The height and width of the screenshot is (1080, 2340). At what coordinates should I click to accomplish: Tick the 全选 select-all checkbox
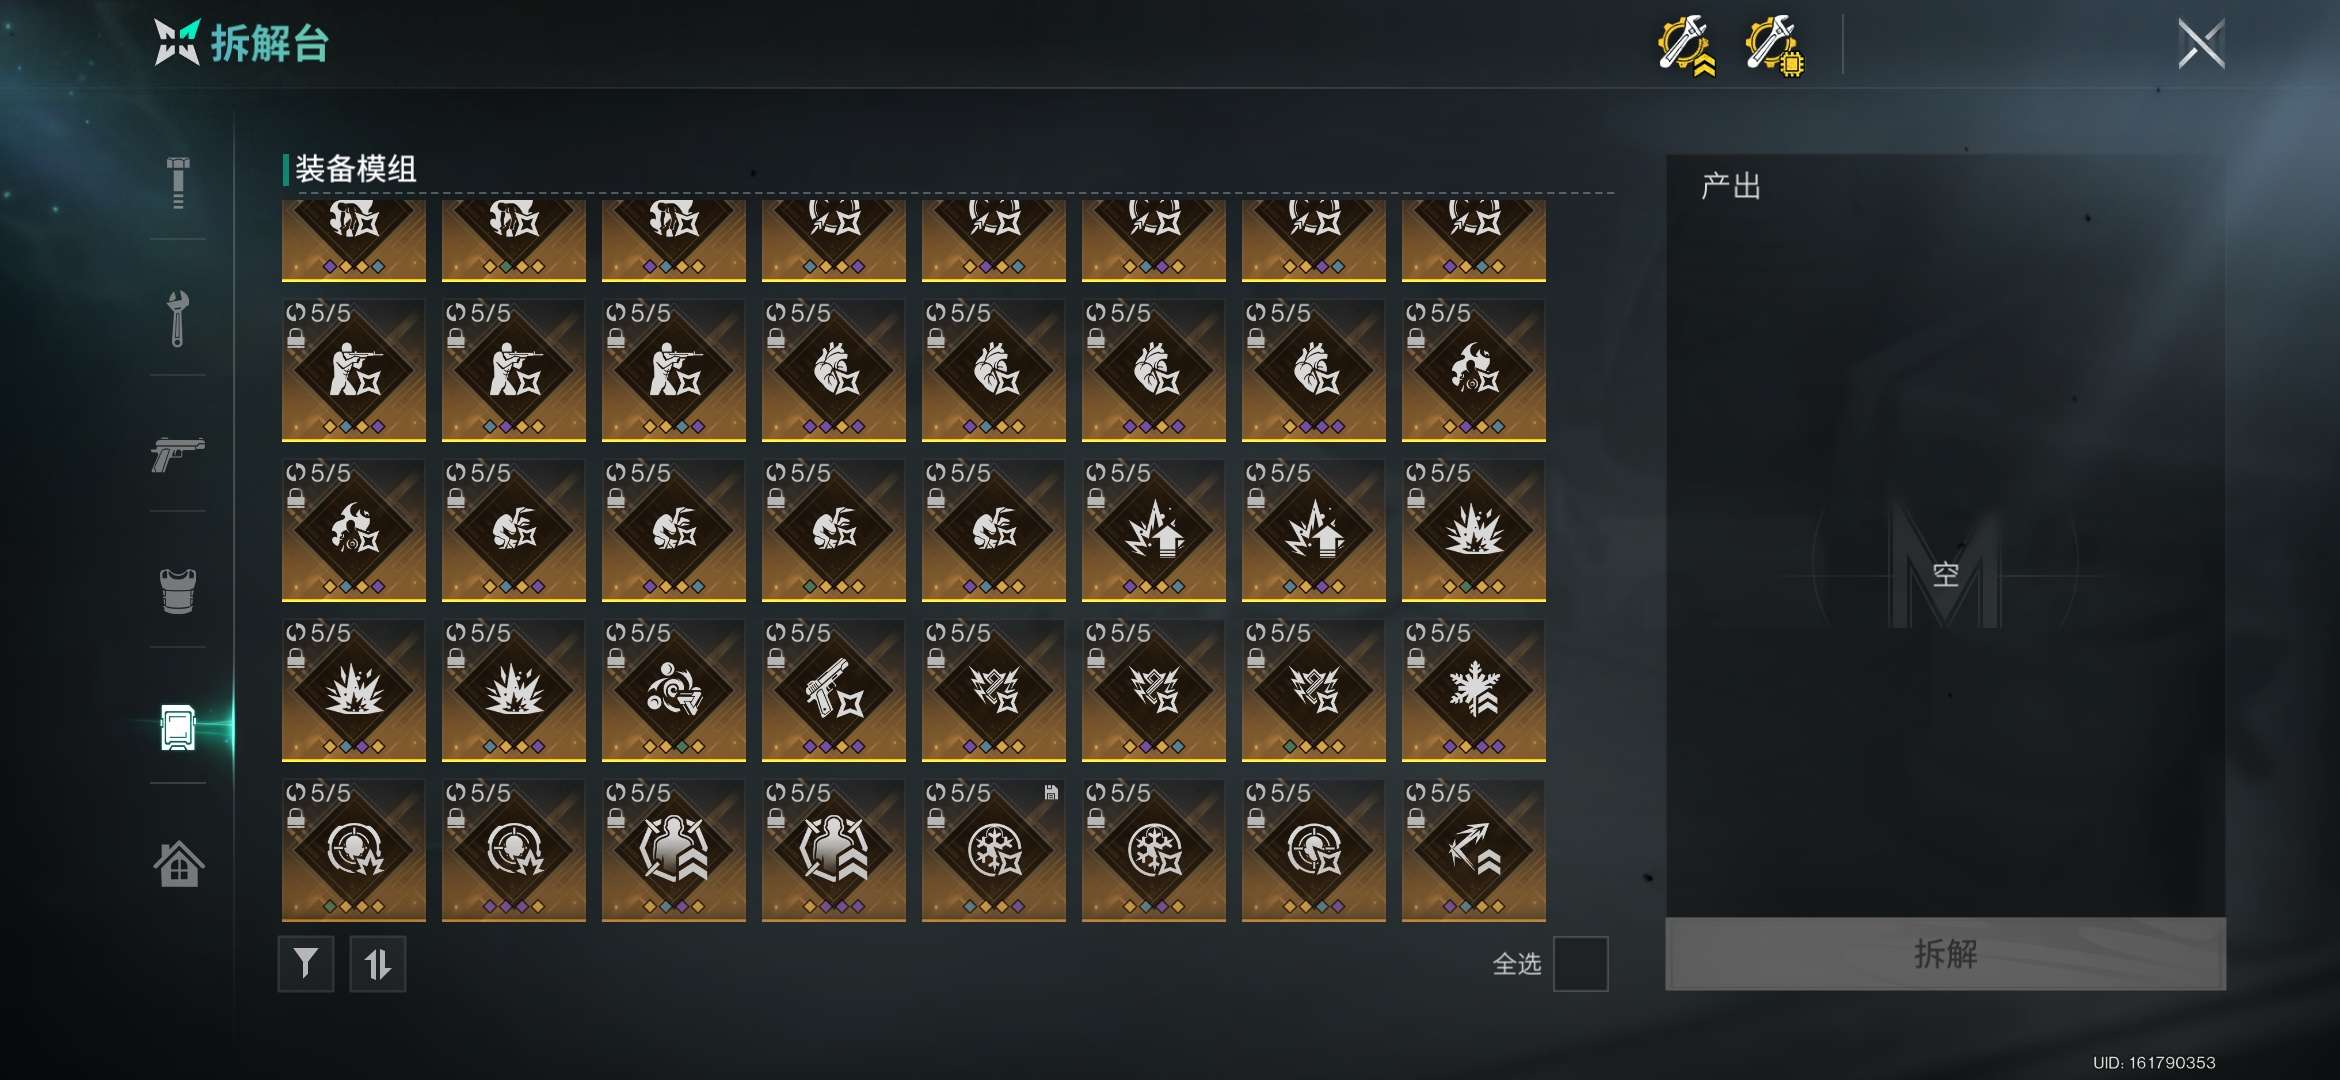click(1580, 964)
